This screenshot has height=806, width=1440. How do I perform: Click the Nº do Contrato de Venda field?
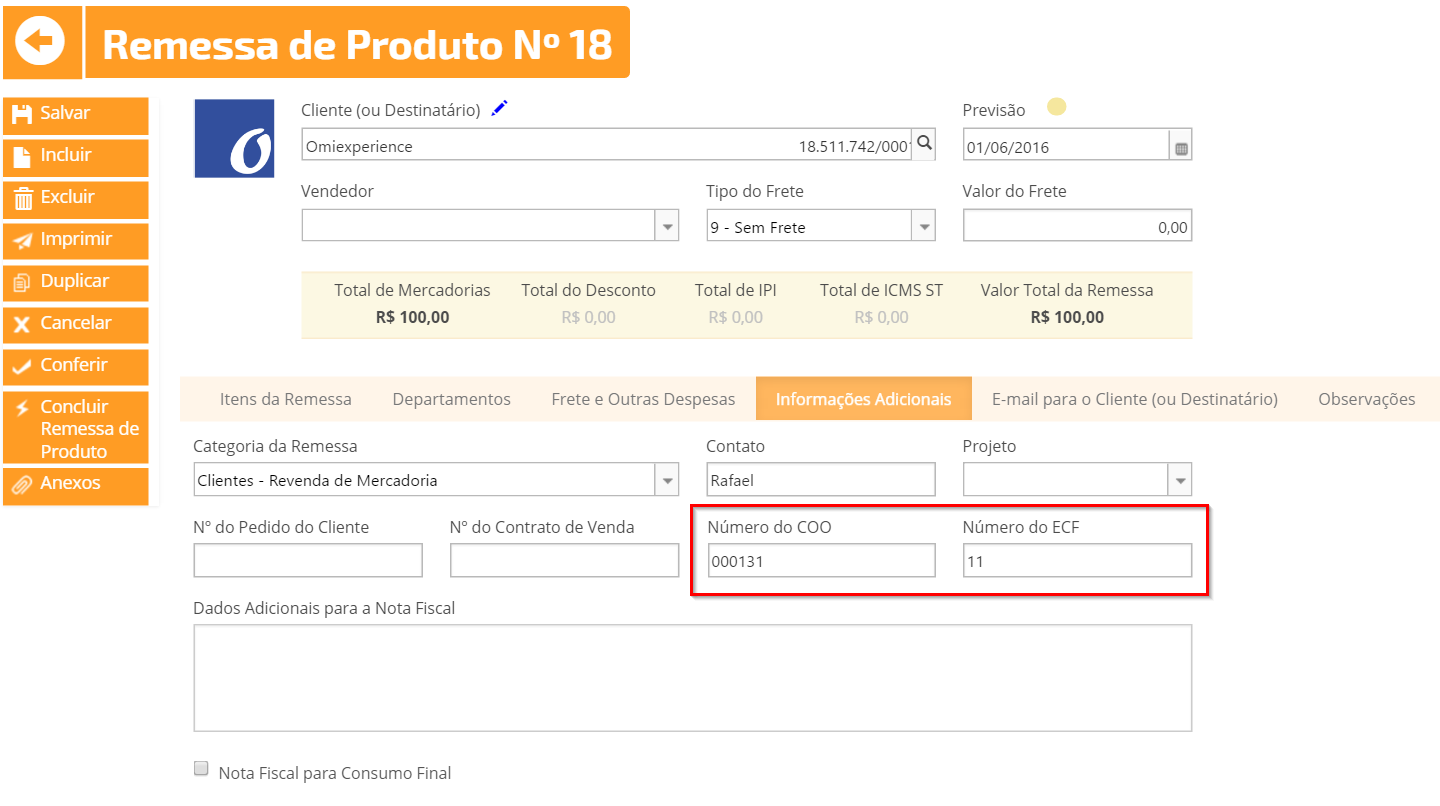(564, 560)
